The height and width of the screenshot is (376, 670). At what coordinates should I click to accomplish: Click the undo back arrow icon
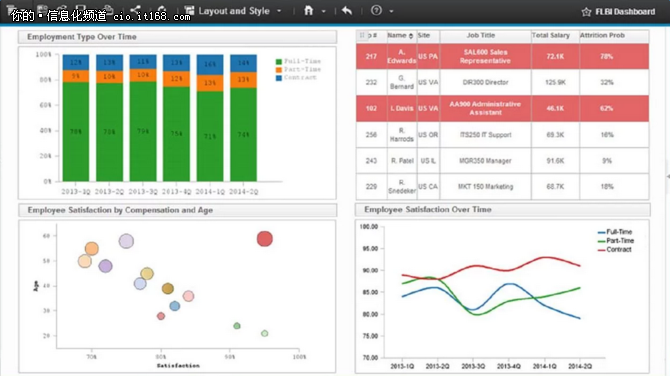click(x=347, y=10)
